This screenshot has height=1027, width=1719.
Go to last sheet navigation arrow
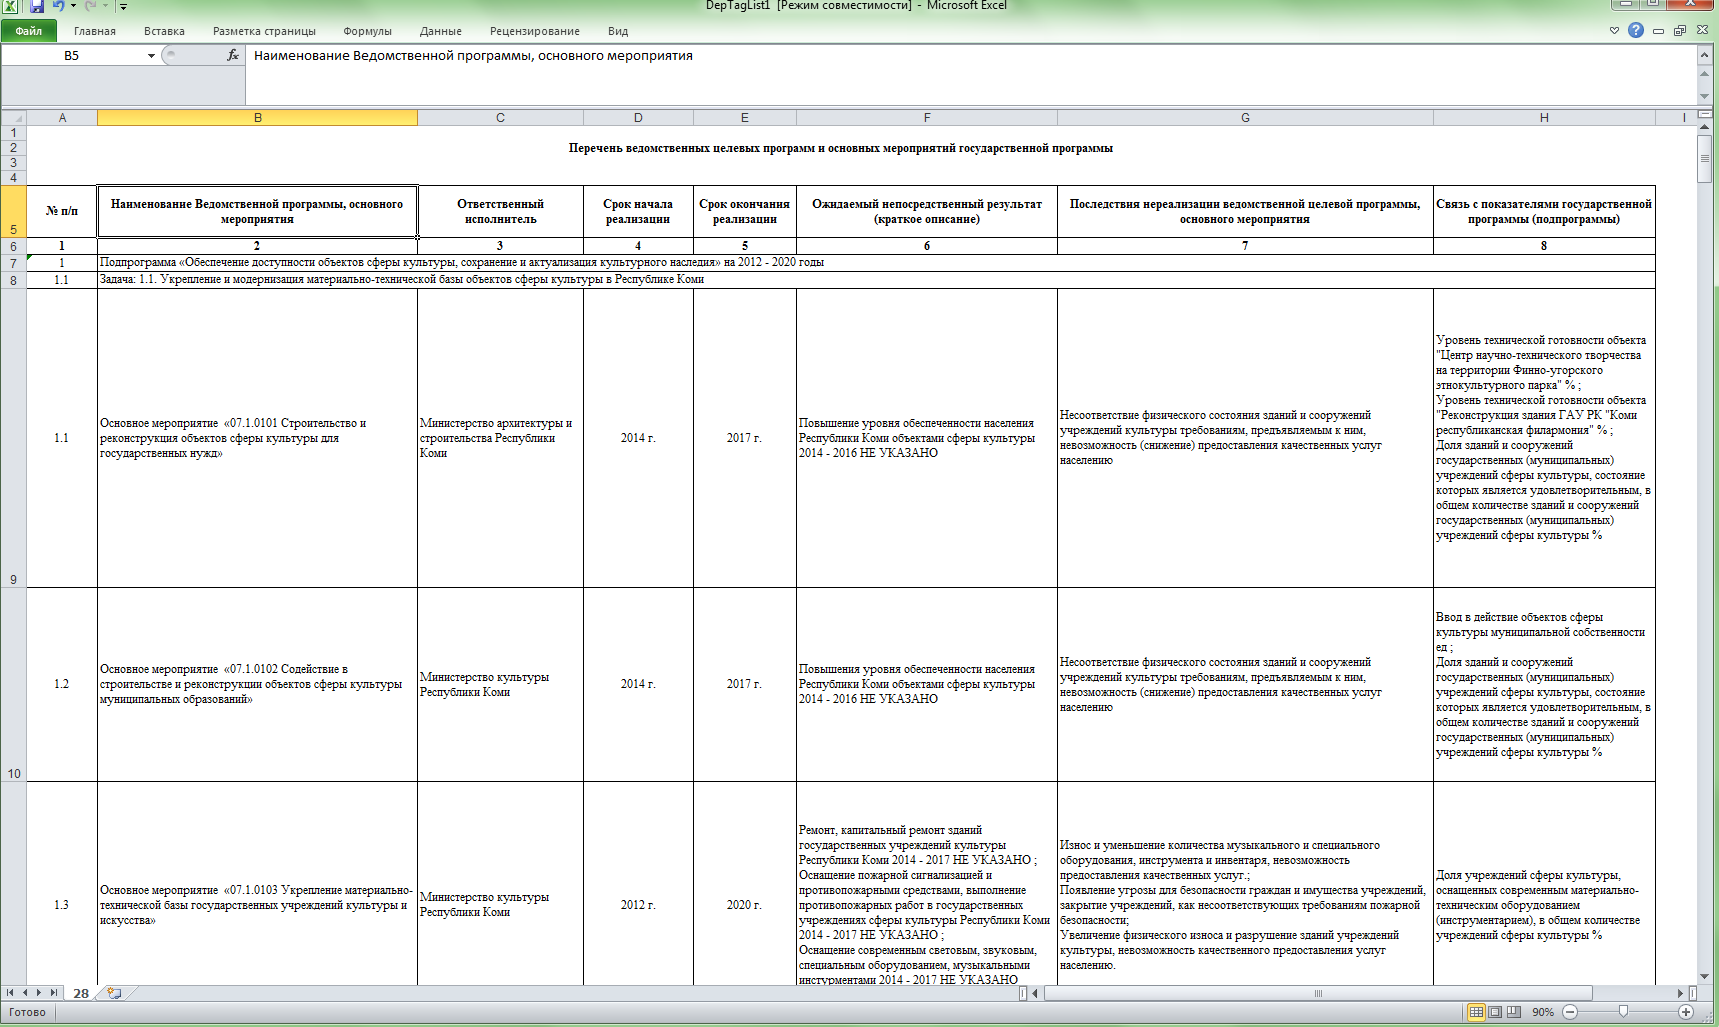point(53,993)
